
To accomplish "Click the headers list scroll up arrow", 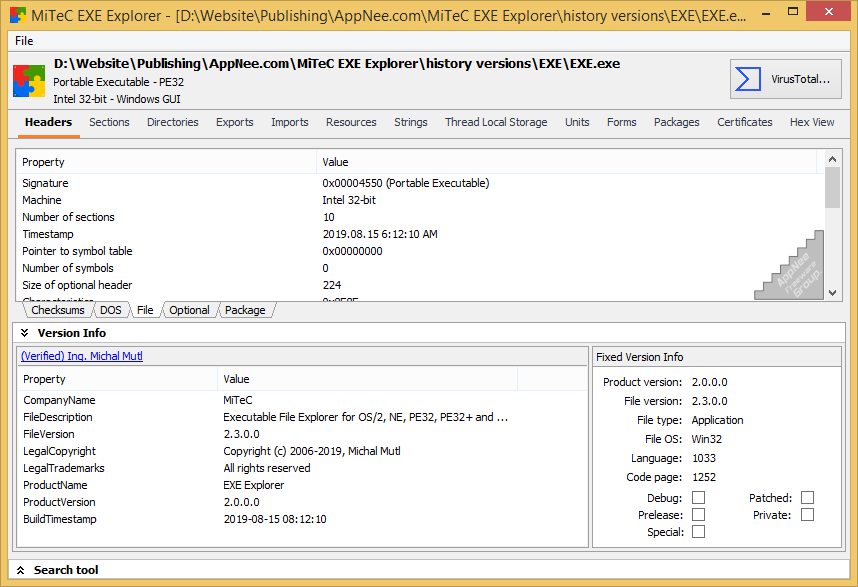I will click(832, 159).
